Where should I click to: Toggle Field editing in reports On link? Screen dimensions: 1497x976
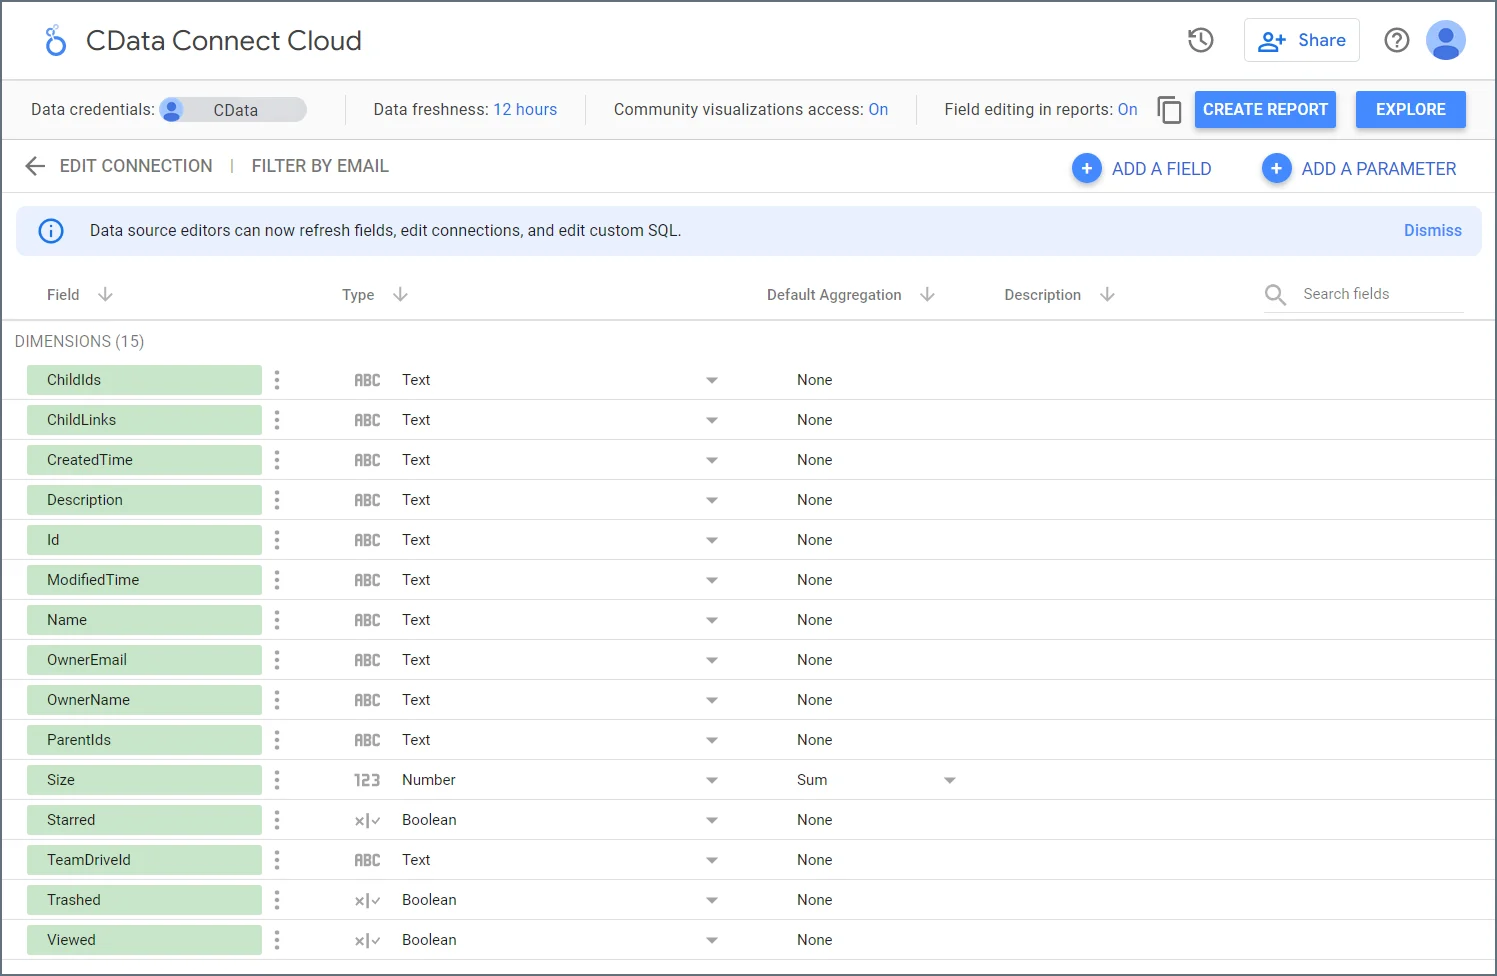pos(1127,110)
